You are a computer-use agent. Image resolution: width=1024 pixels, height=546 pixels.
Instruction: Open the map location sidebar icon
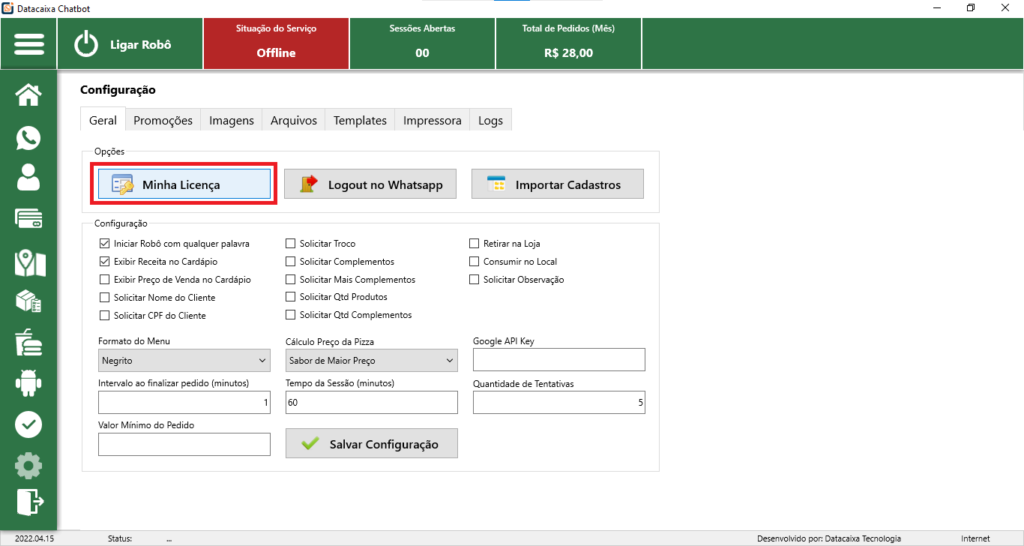coord(29,262)
